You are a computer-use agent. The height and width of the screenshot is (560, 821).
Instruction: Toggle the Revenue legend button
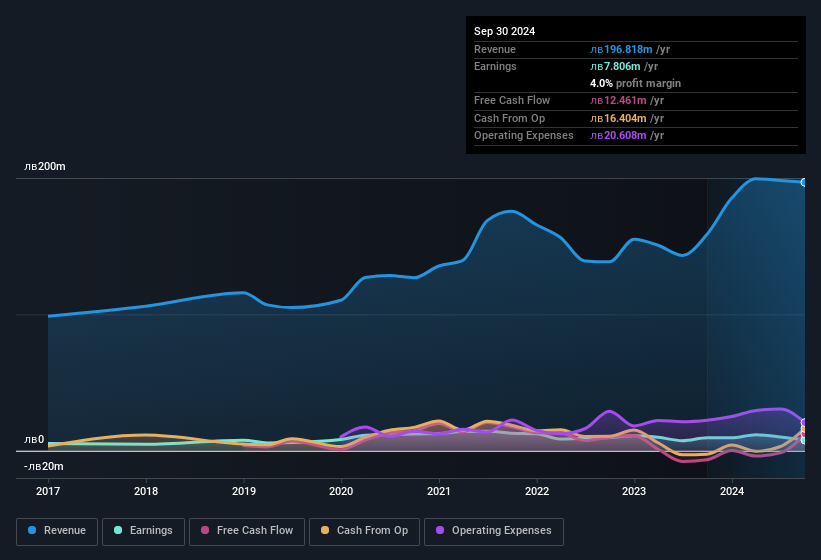pyautogui.click(x=57, y=531)
